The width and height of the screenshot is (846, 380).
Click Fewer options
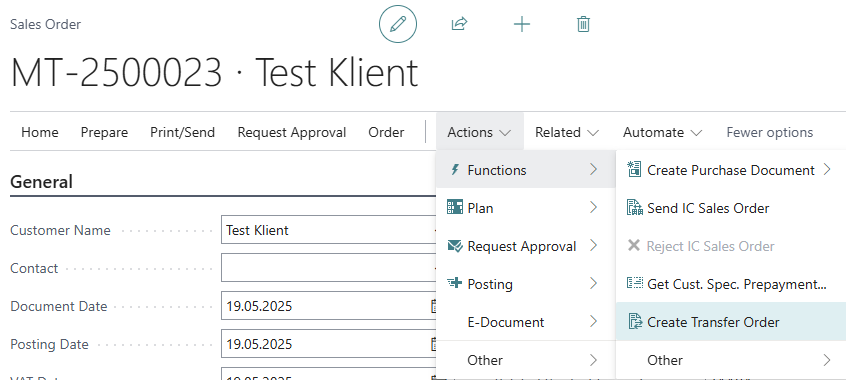point(770,132)
